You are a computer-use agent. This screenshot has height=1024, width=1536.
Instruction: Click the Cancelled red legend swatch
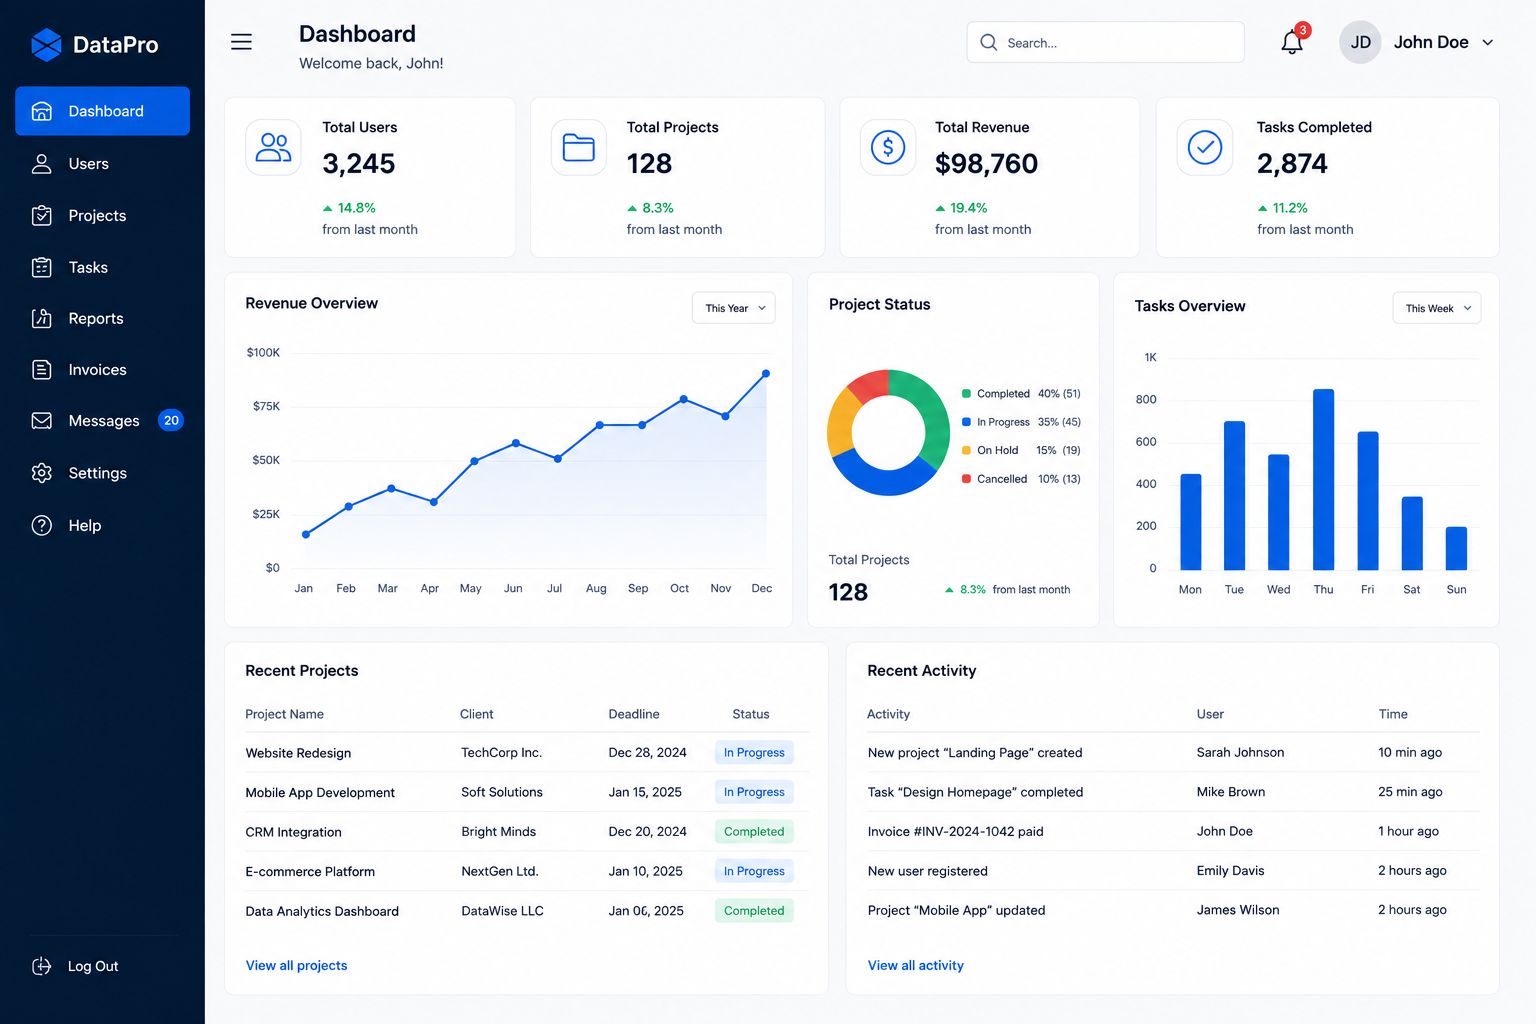tap(966, 479)
